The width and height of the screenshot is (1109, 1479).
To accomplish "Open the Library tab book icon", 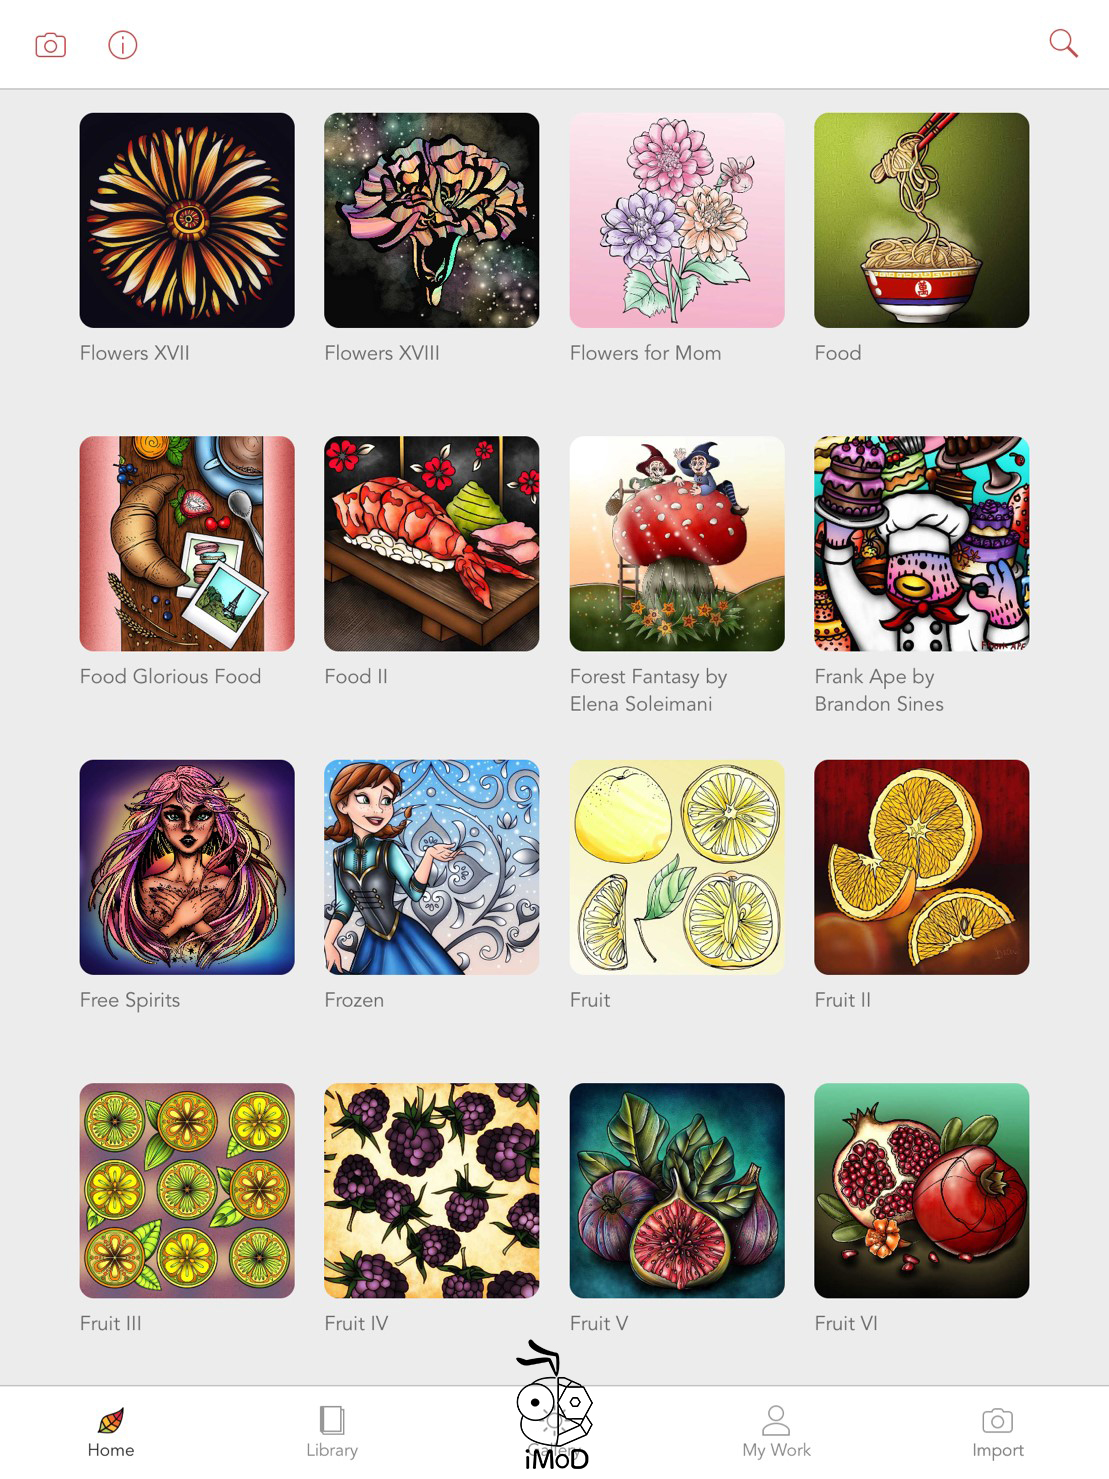I will (332, 1420).
